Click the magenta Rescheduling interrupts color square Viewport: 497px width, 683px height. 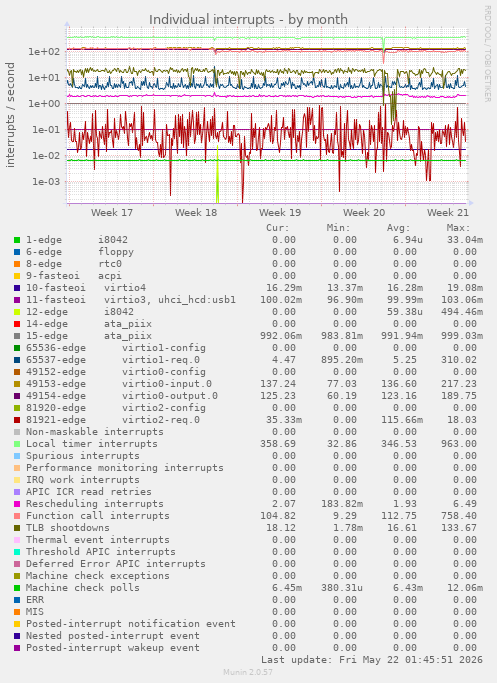[x=17, y=504]
